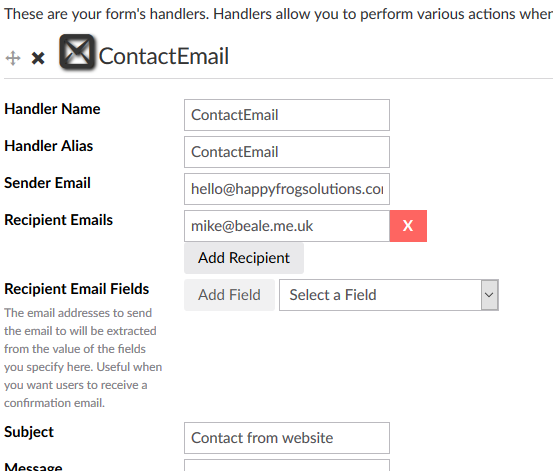Click the ContactEmail handler title heading
The image size is (553, 471).
(164, 56)
